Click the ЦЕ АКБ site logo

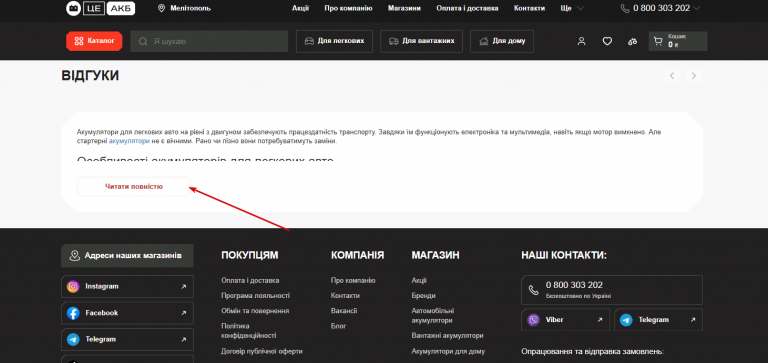[x=100, y=8]
